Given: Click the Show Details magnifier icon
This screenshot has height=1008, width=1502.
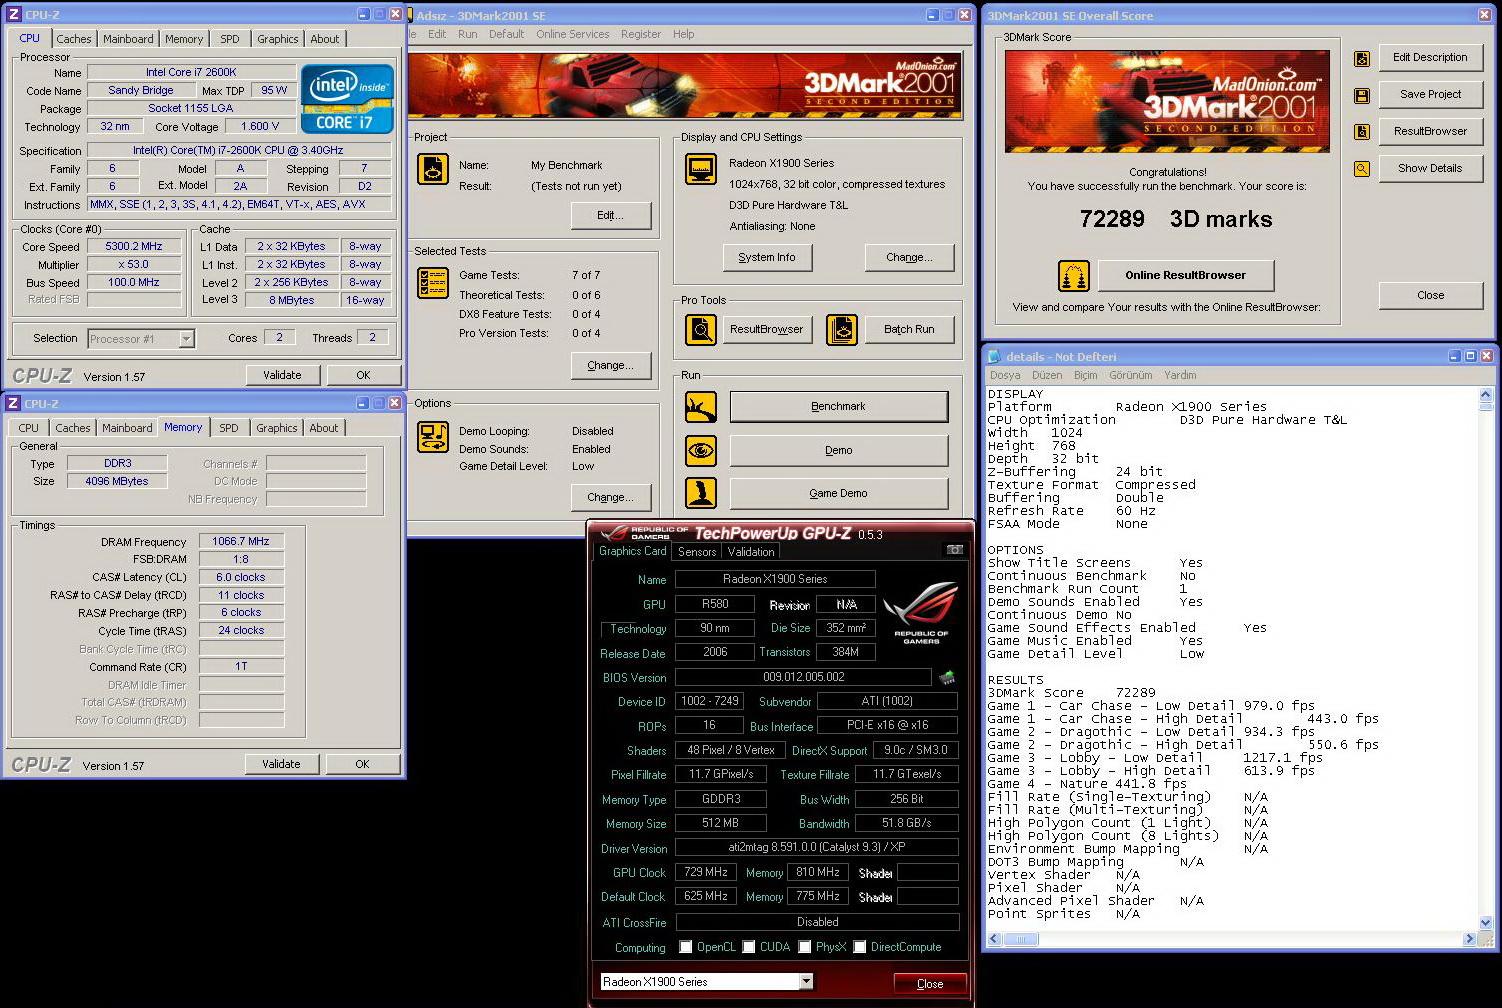Looking at the screenshot, I should click(1361, 169).
